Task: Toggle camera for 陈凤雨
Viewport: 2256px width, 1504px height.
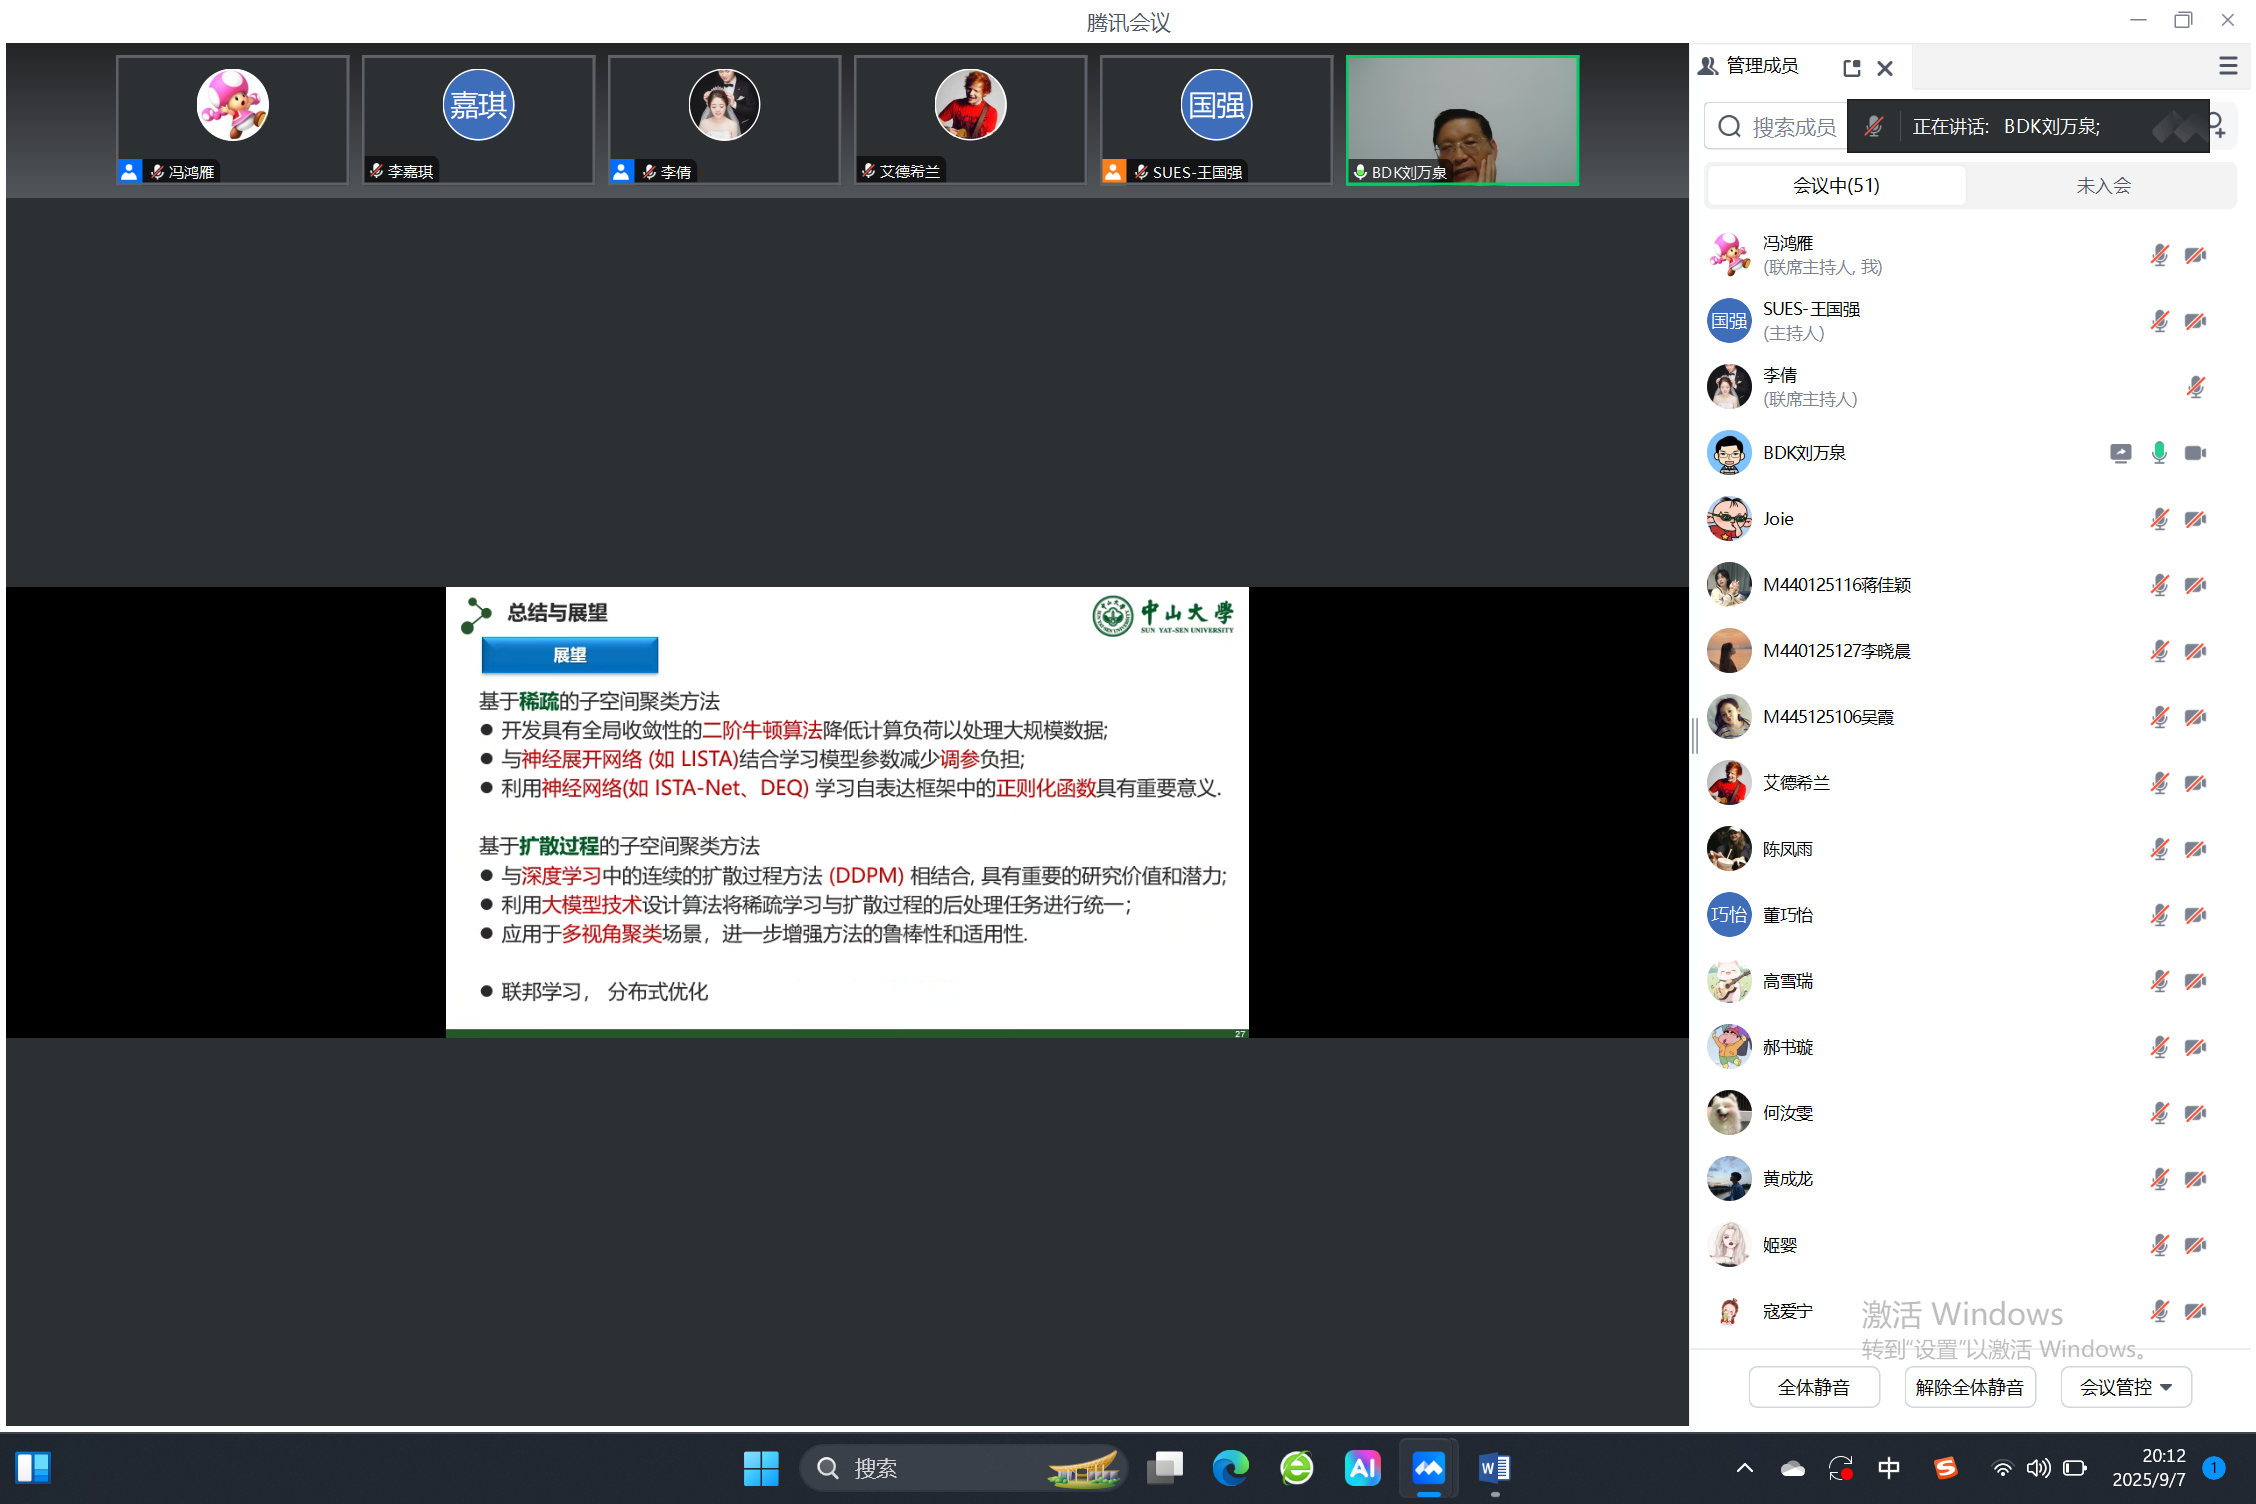Action: coord(2196,849)
